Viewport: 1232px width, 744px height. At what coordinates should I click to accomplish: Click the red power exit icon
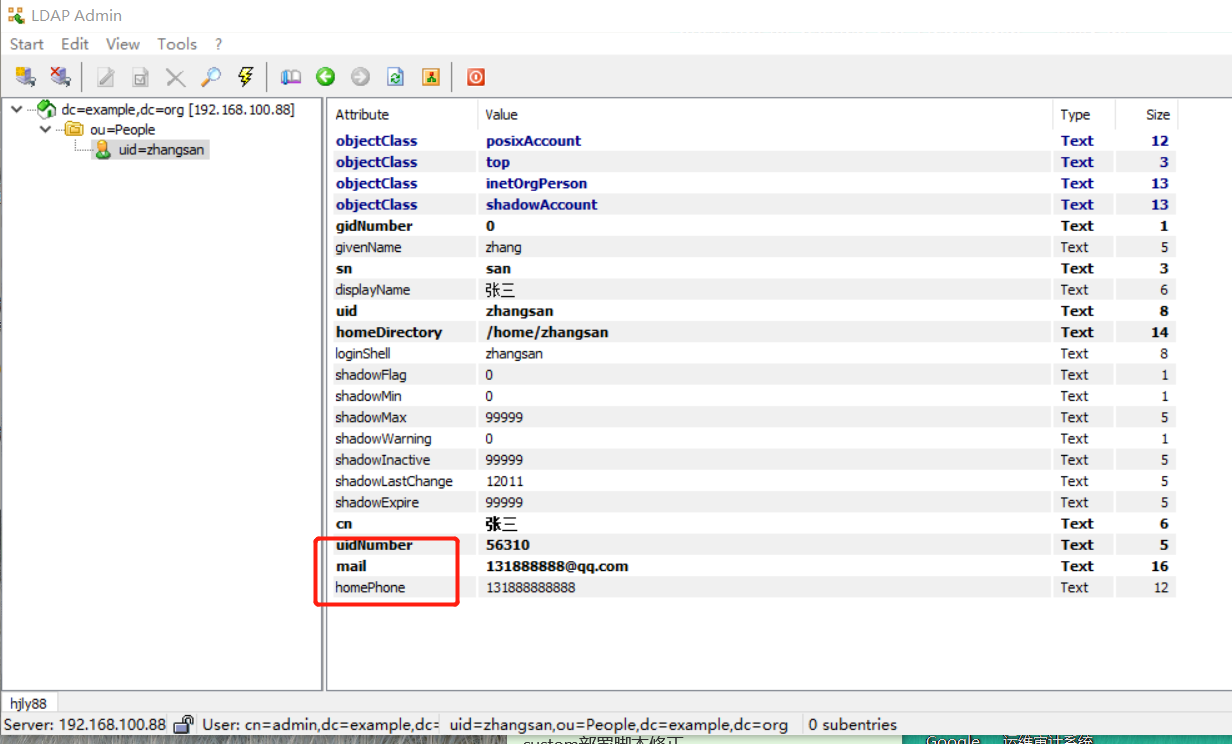(476, 77)
